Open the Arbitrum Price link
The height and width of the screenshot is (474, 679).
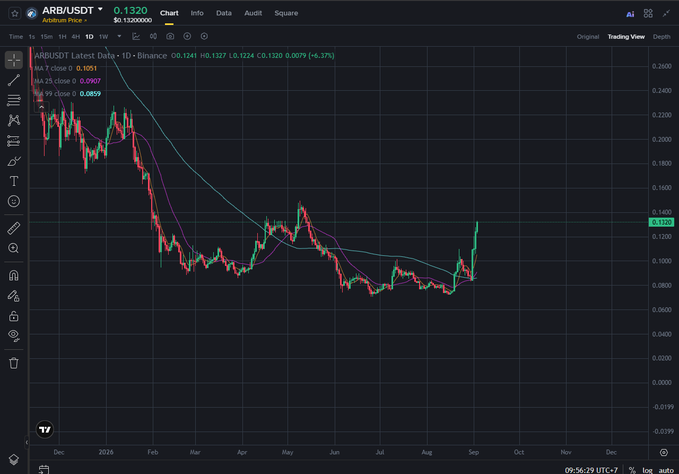64,20
